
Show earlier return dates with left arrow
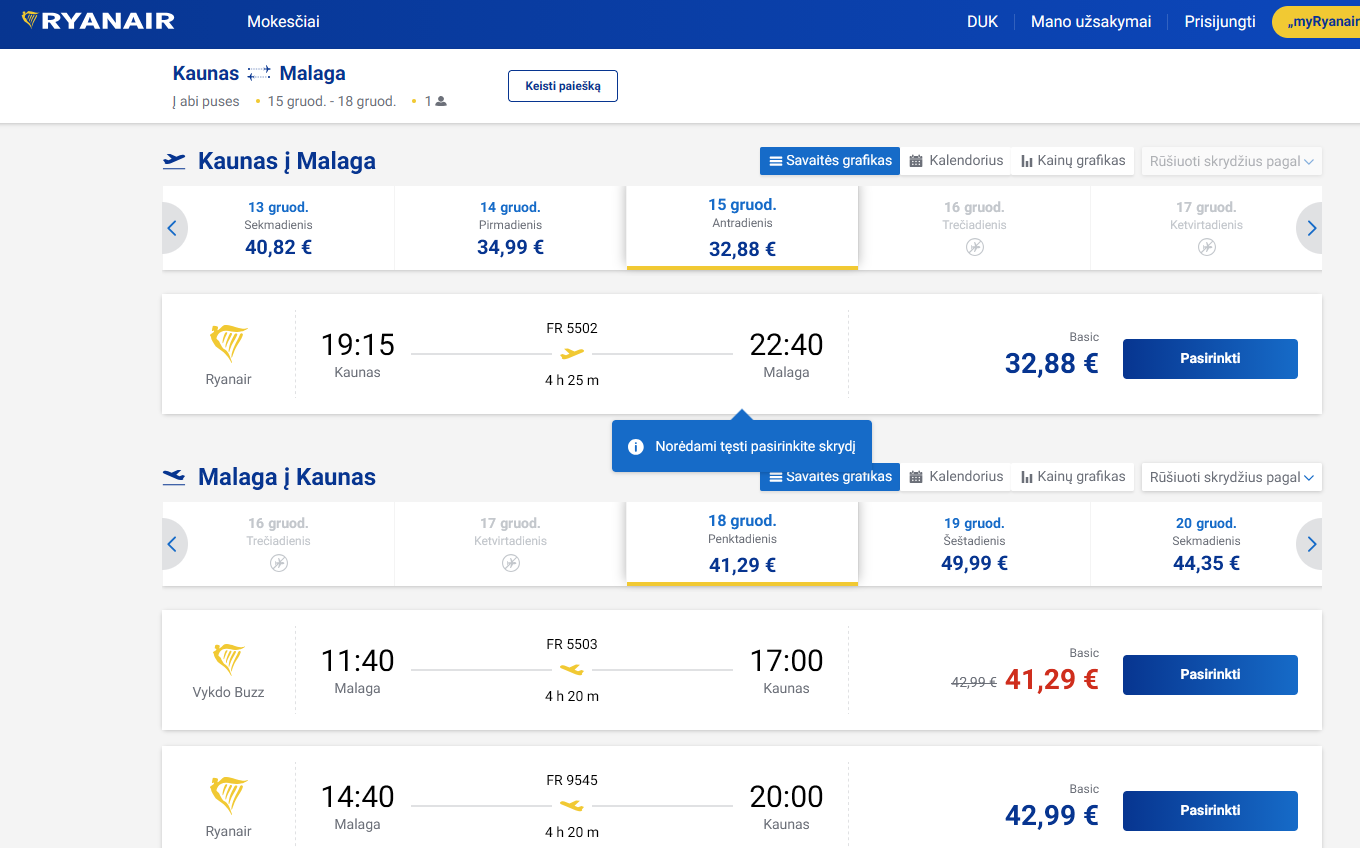click(x=172, y=545)
